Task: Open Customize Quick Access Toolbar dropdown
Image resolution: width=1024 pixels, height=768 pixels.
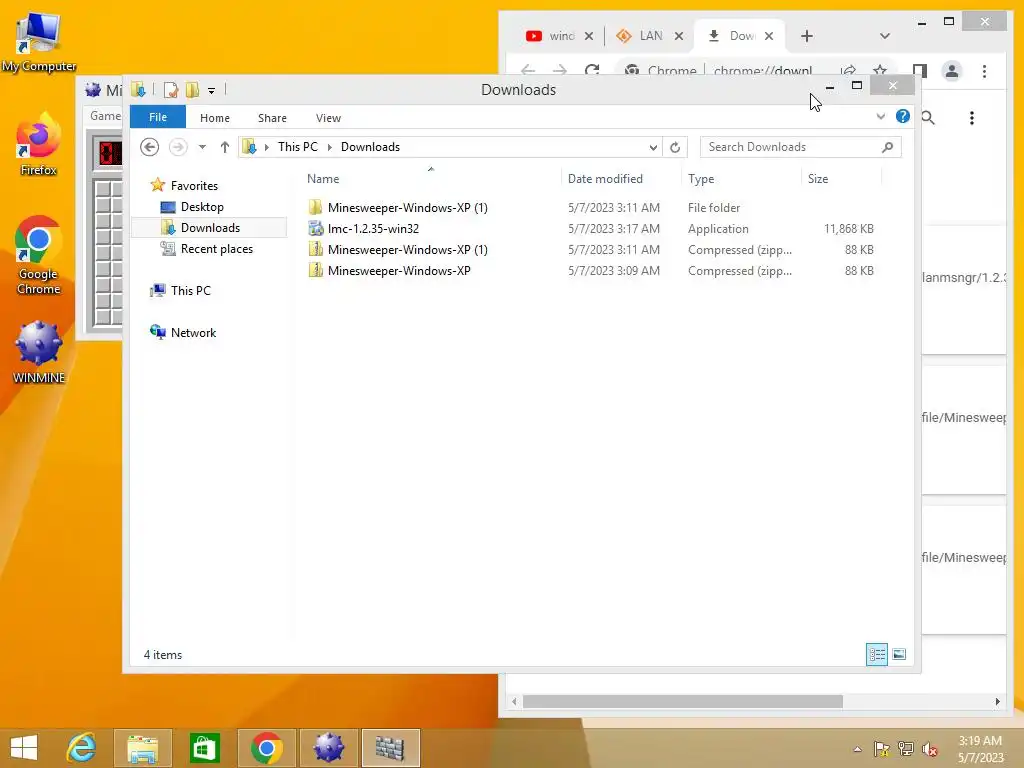Action: 212,91
